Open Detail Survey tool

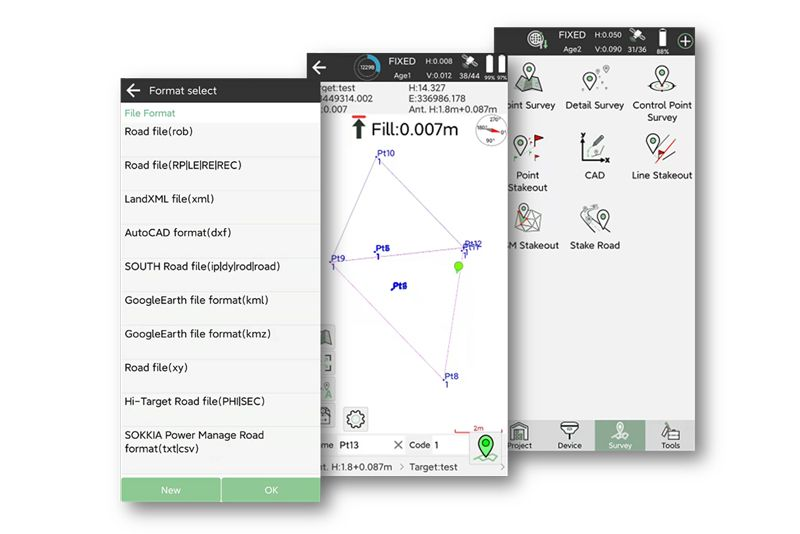(x=594, y=87)
